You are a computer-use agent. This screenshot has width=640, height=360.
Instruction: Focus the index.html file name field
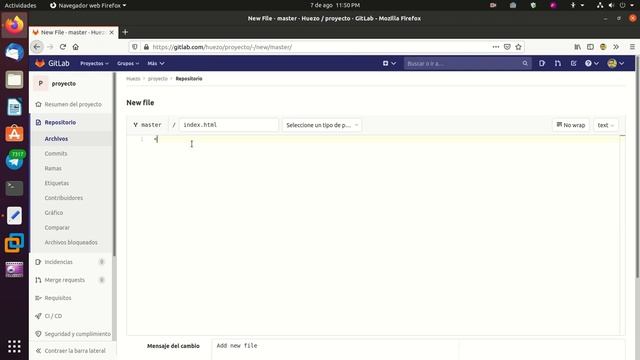pyautogui.click(x=229, y=125)
